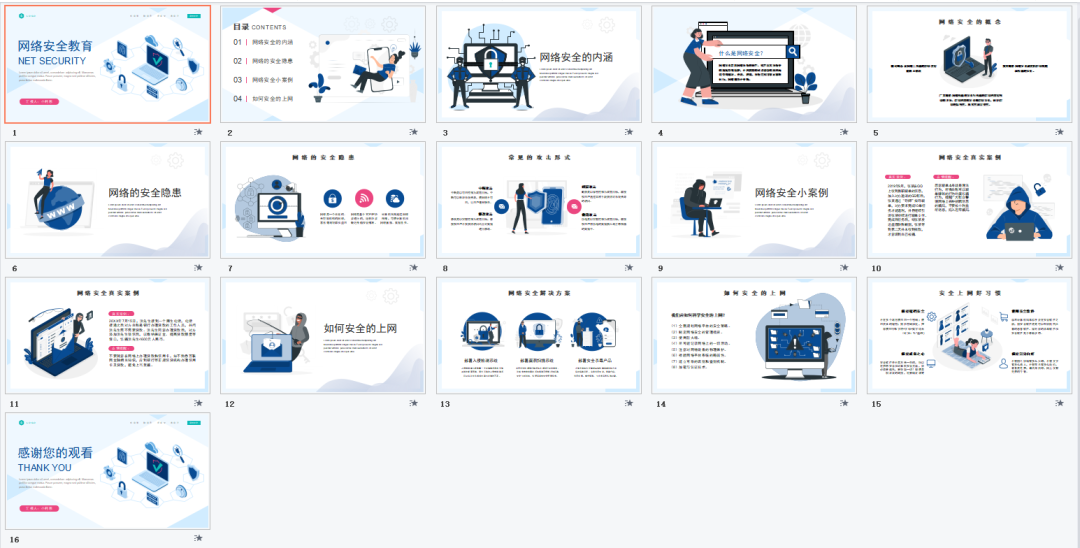Viewport: 1080px width, 548px height.
Task: Click the animation star icon under slide 16
Action: [198, 538]
